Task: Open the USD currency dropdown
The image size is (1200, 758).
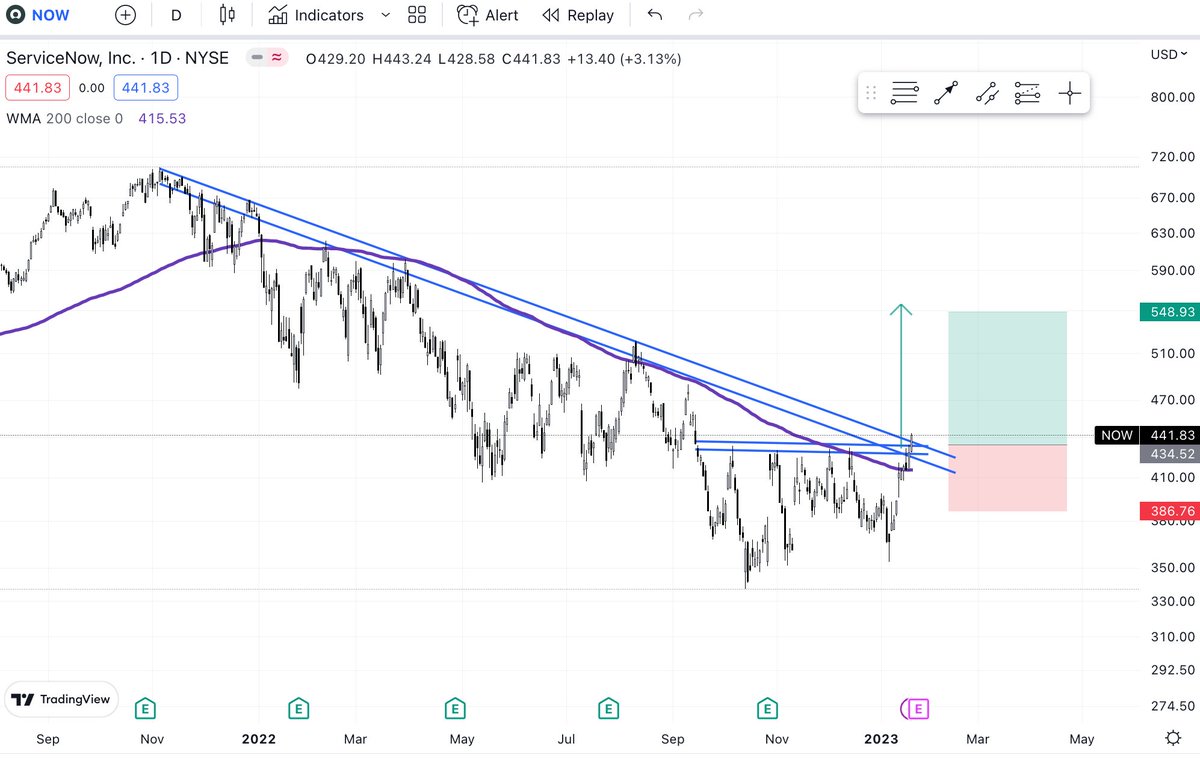Action: click(x=1167, y=54)
